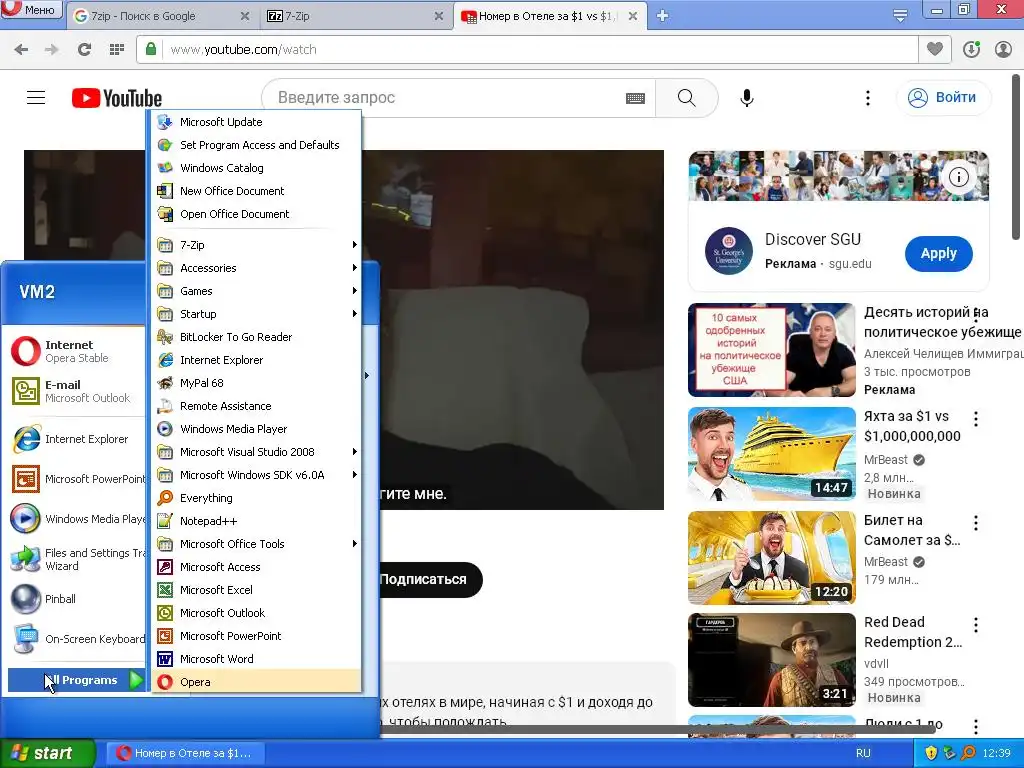Launch MyPal 68 from programs menu
The width and height of the screenshot is (1024, 768).
(257, 383)
